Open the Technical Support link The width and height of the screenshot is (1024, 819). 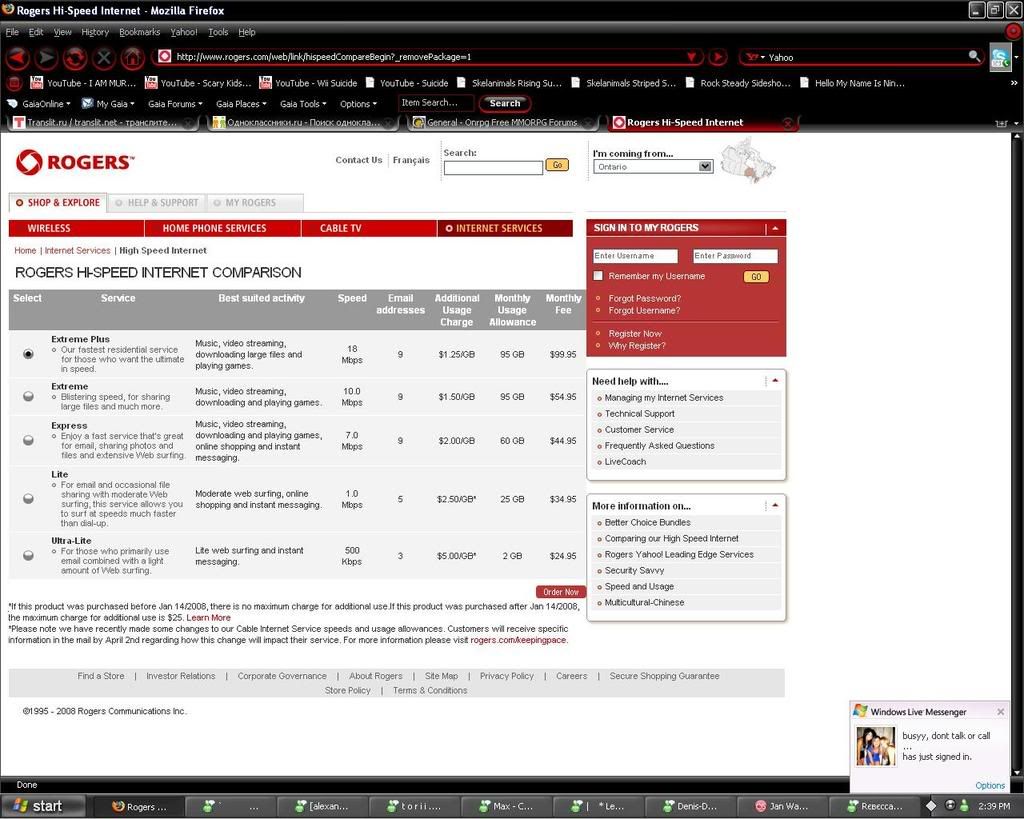pos(639,413)
